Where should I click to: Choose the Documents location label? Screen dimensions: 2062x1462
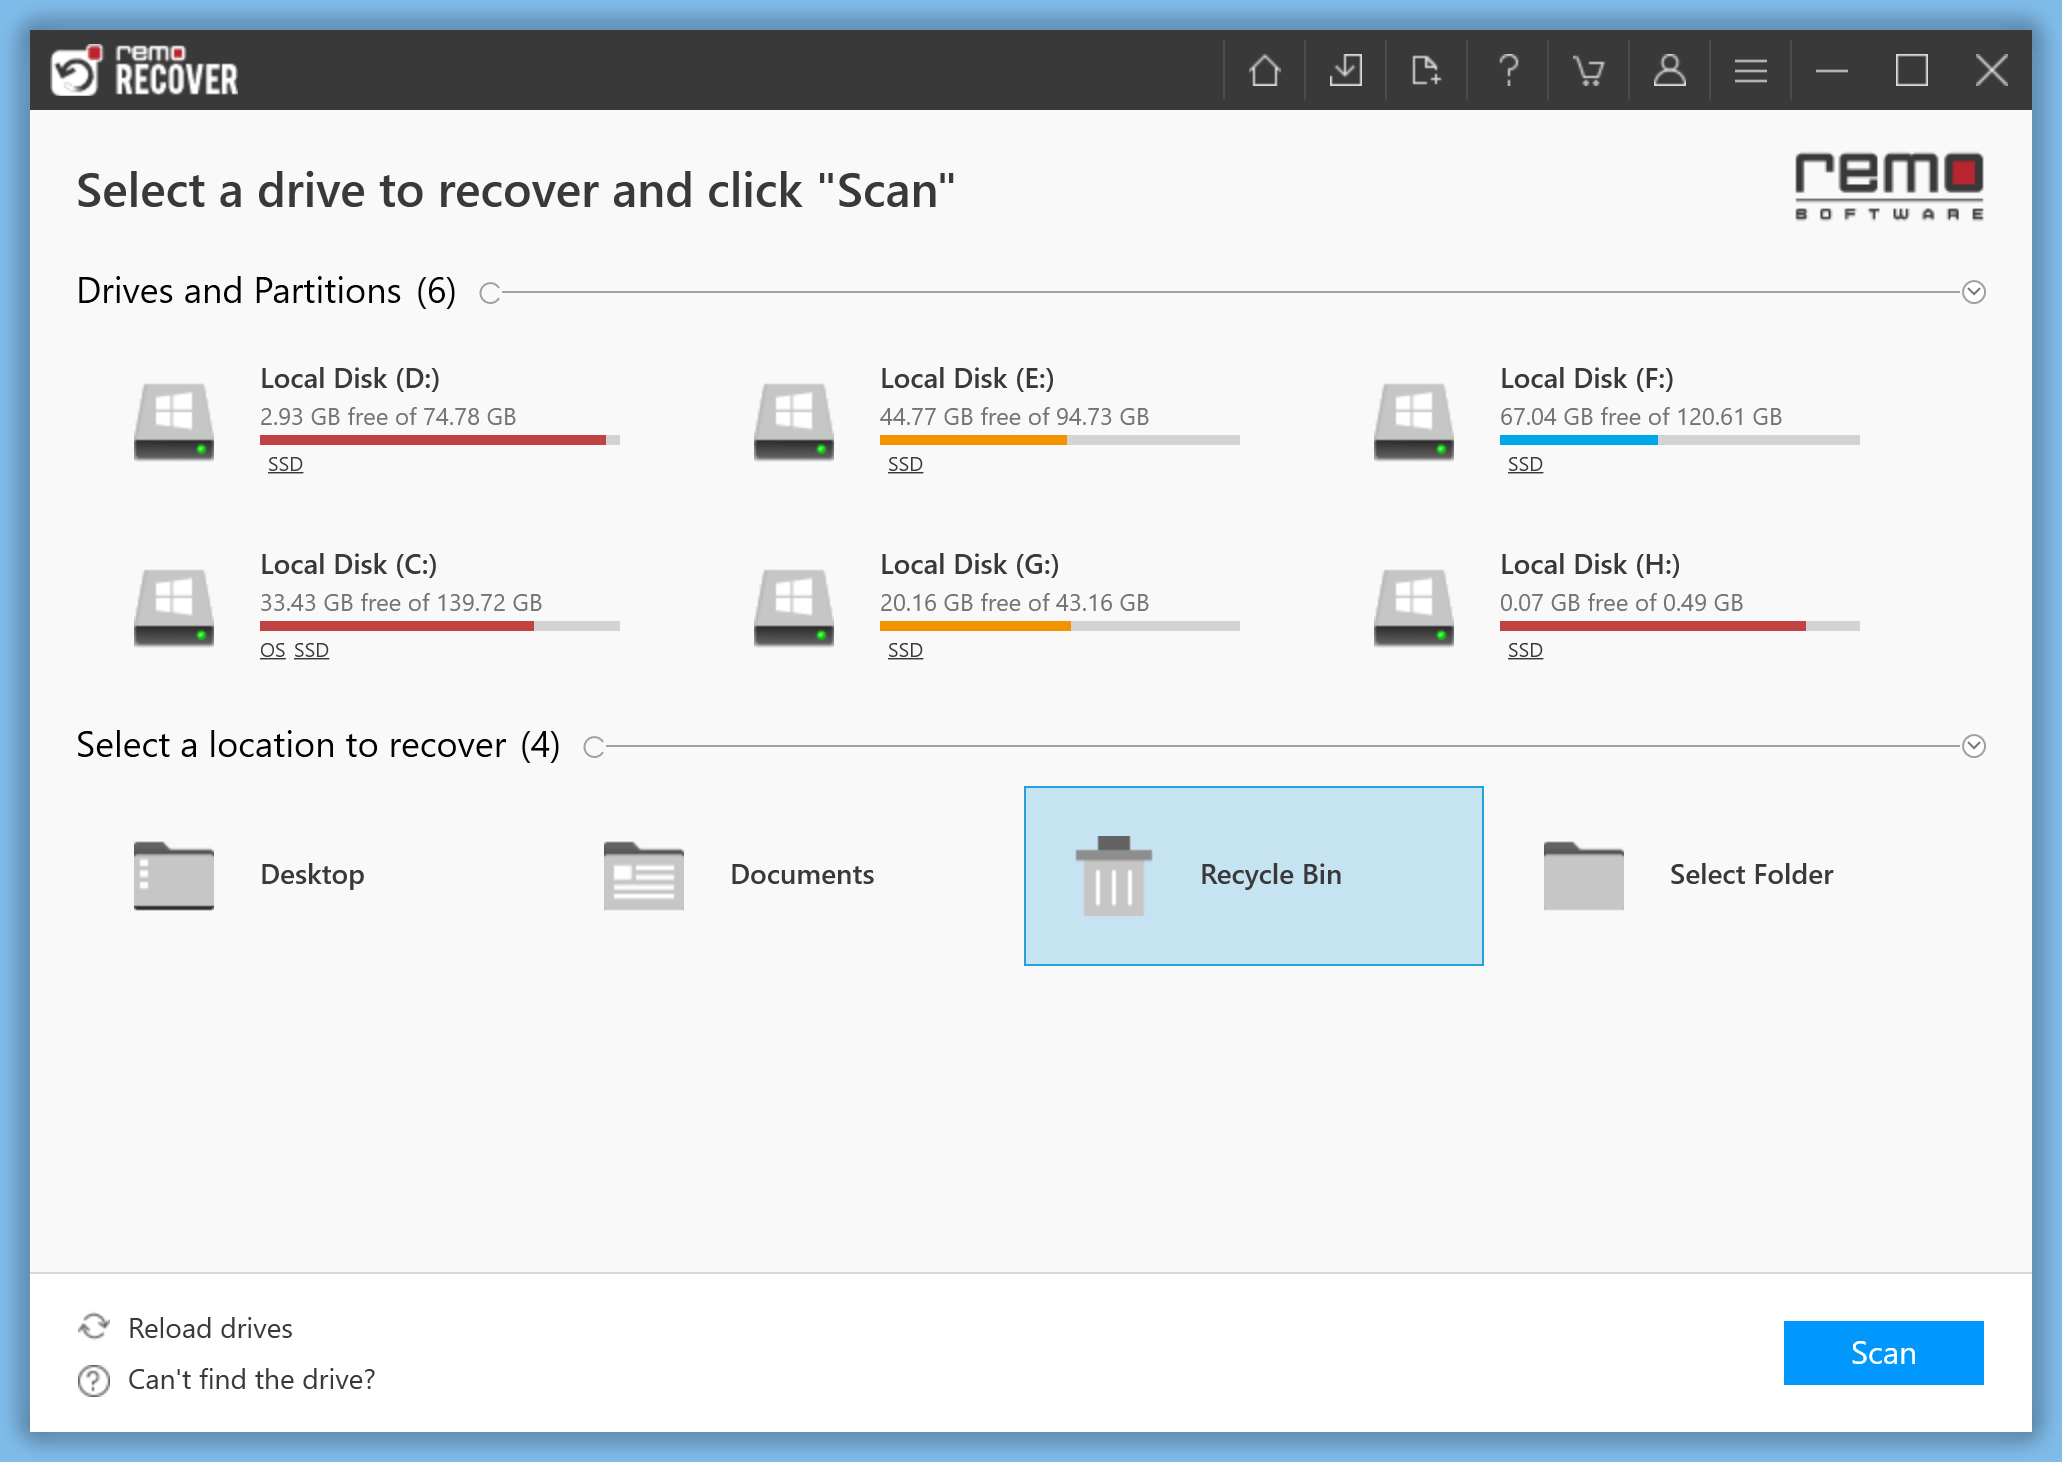(x=802, y=875)
